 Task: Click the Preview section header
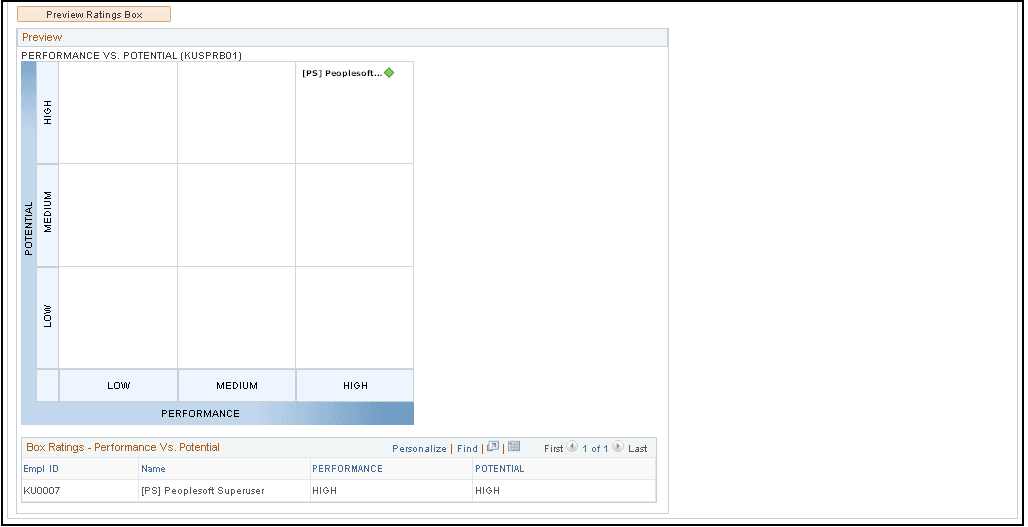[x=342, y=37]
